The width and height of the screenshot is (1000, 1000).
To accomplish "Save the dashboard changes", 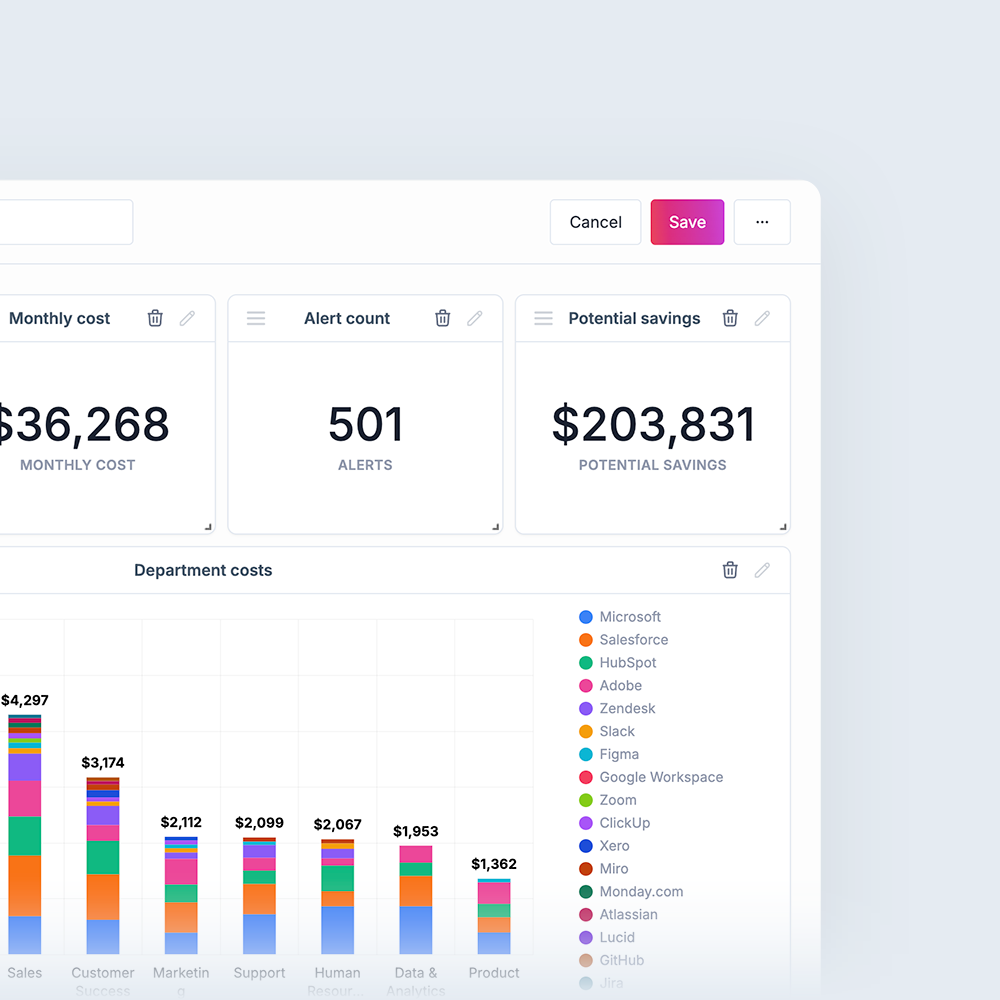I will [687, 222].
